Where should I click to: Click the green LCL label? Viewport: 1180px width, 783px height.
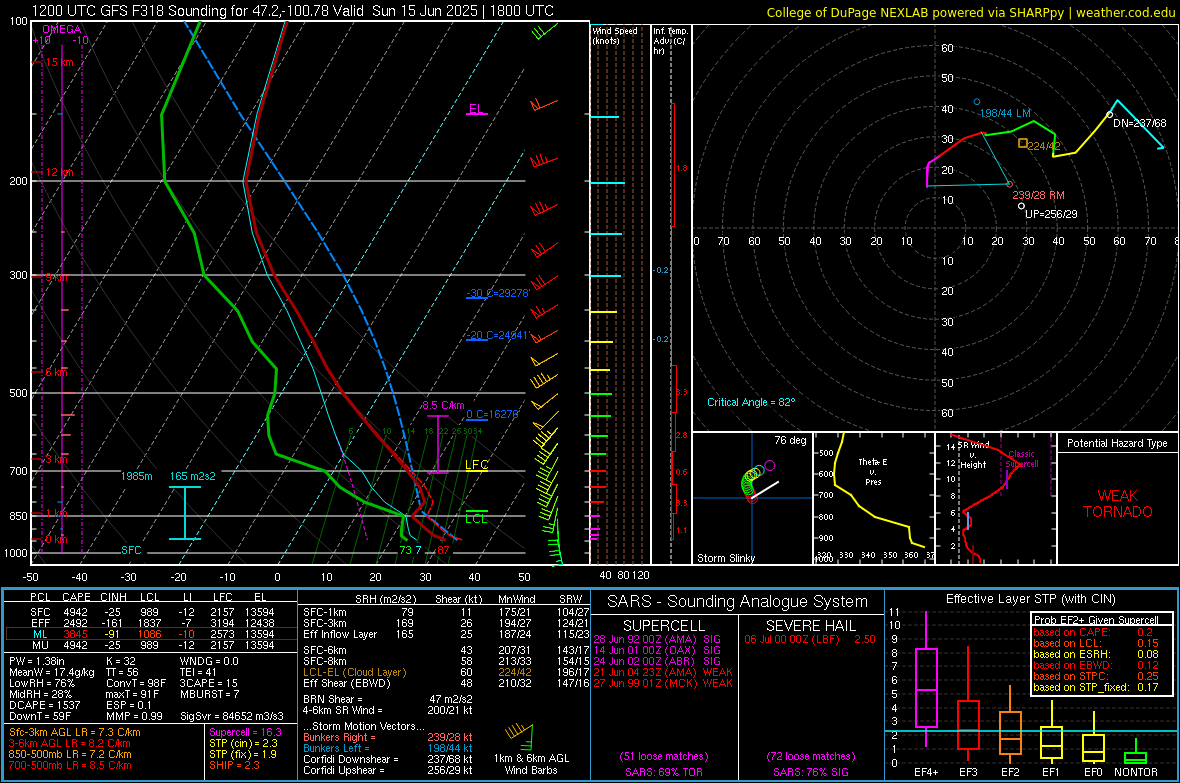(x=476, y=519)
